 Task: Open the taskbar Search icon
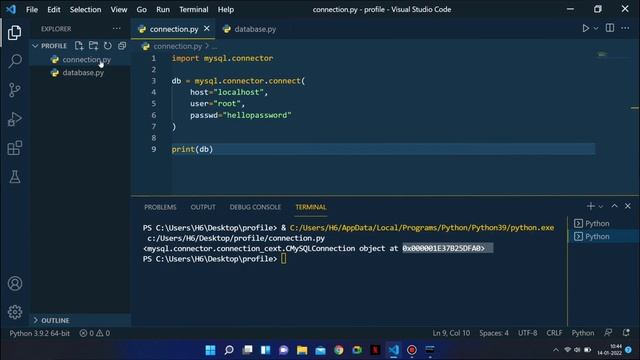[229, 350]
